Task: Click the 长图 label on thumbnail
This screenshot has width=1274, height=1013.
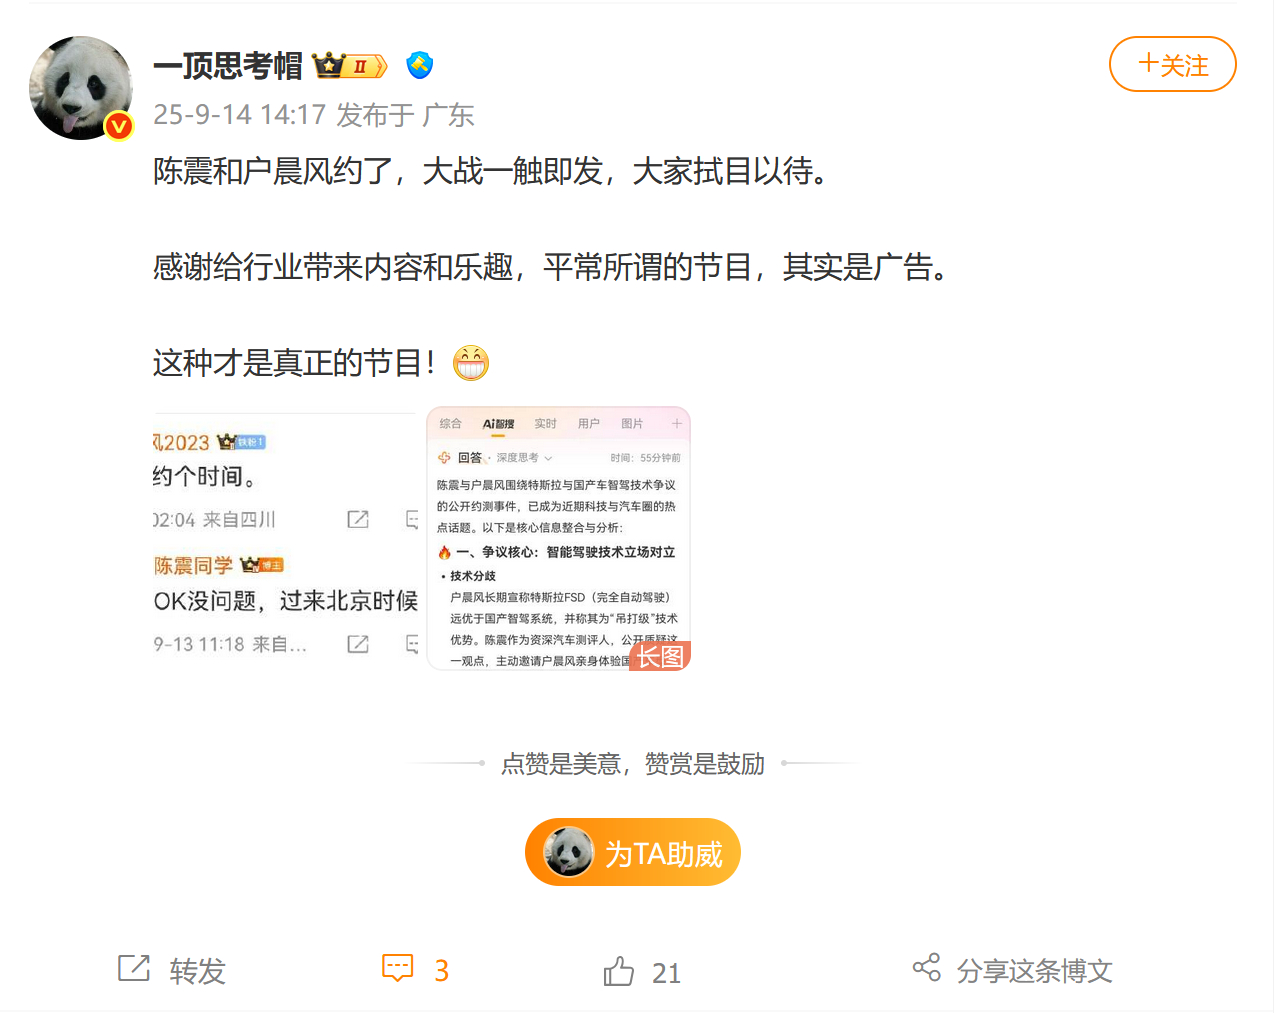Action: 660,656
